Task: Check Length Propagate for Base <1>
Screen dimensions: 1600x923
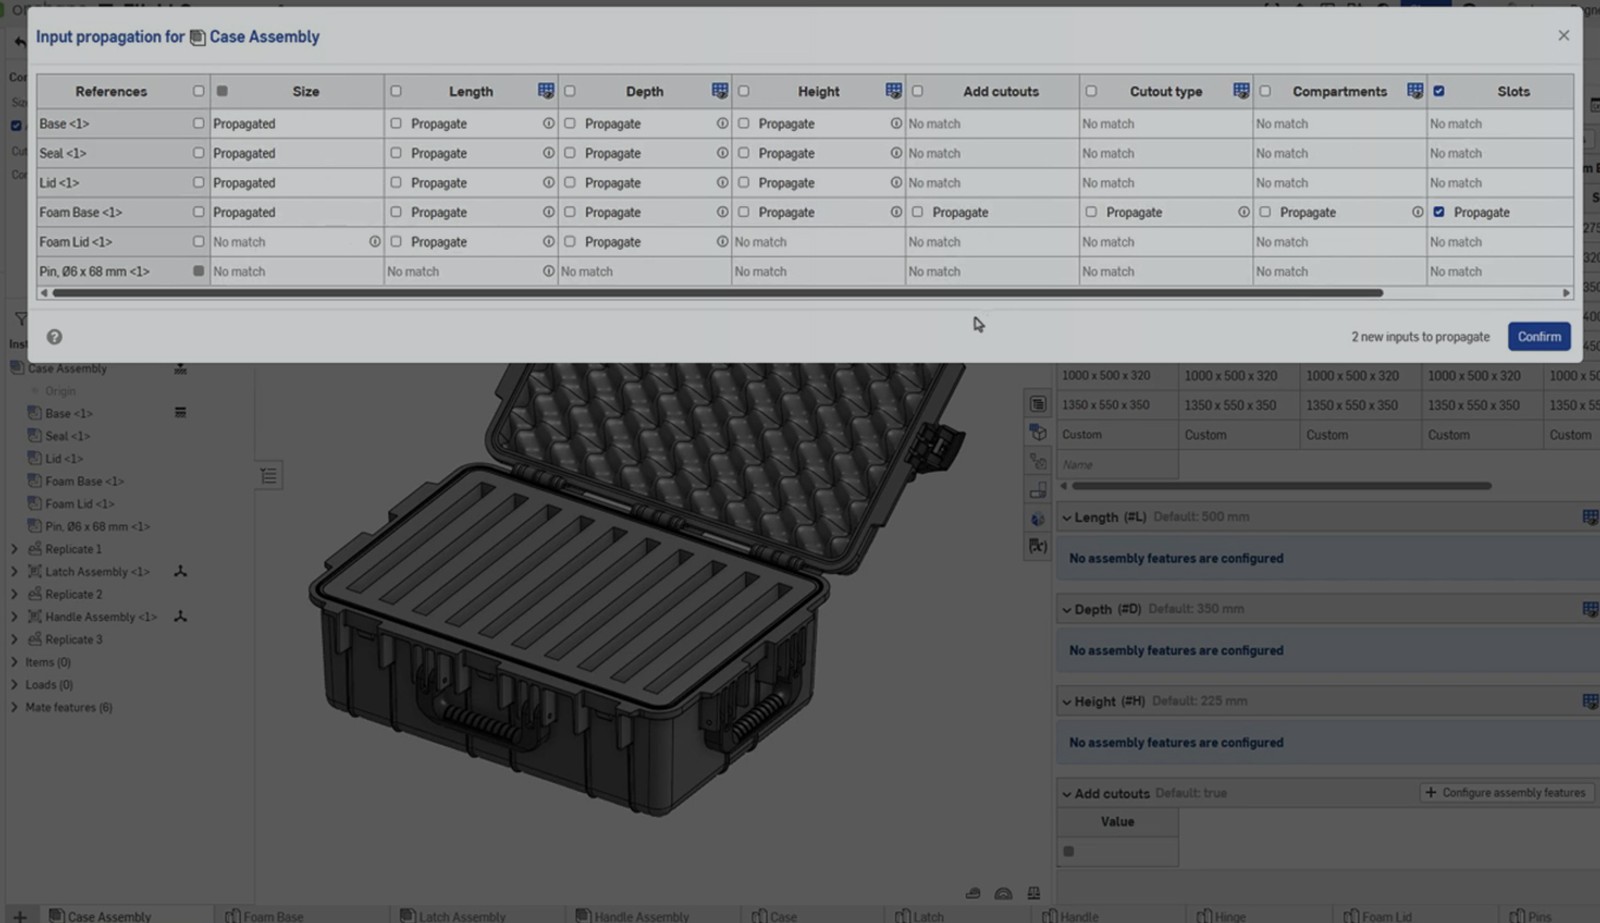Action: tap(396, 124)
